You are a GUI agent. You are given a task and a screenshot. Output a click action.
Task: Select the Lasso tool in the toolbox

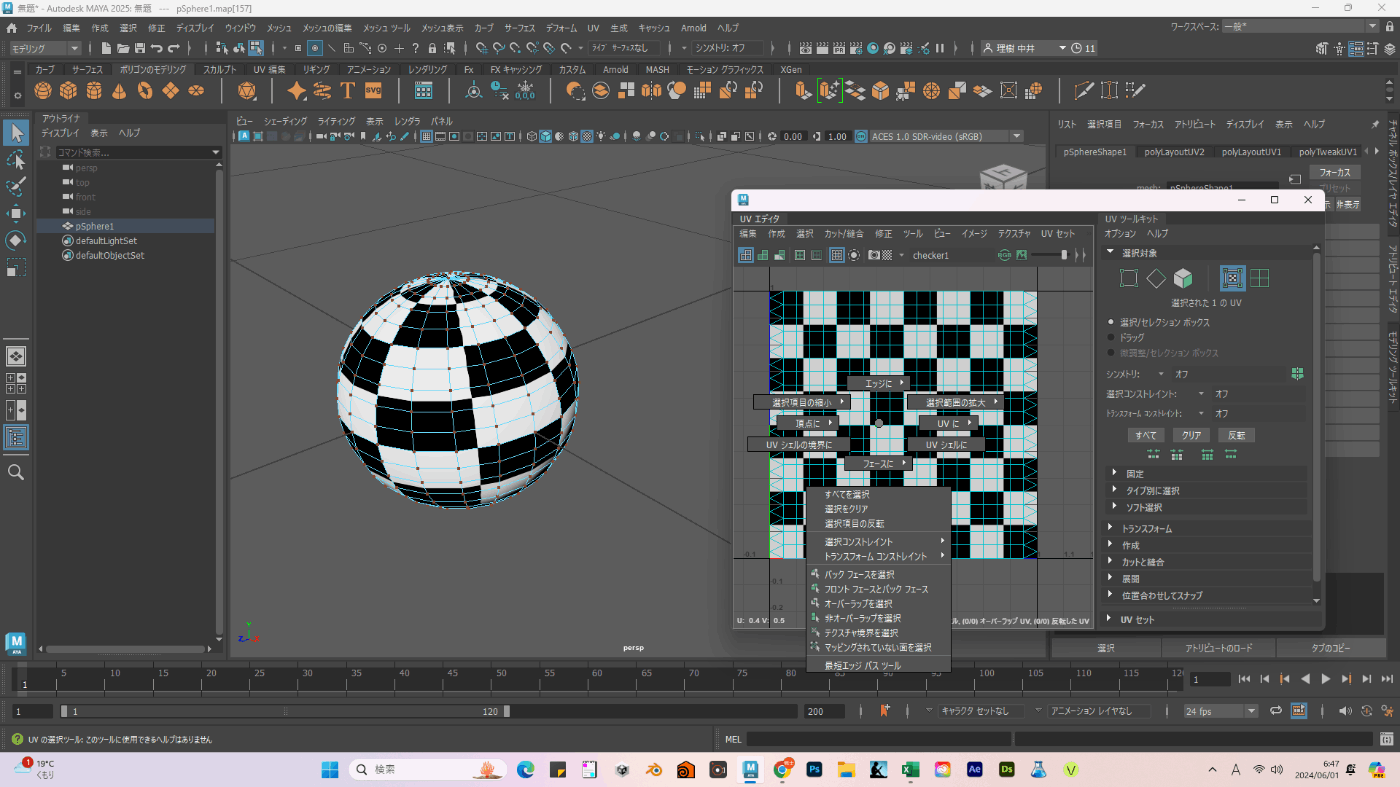[16, 160]
